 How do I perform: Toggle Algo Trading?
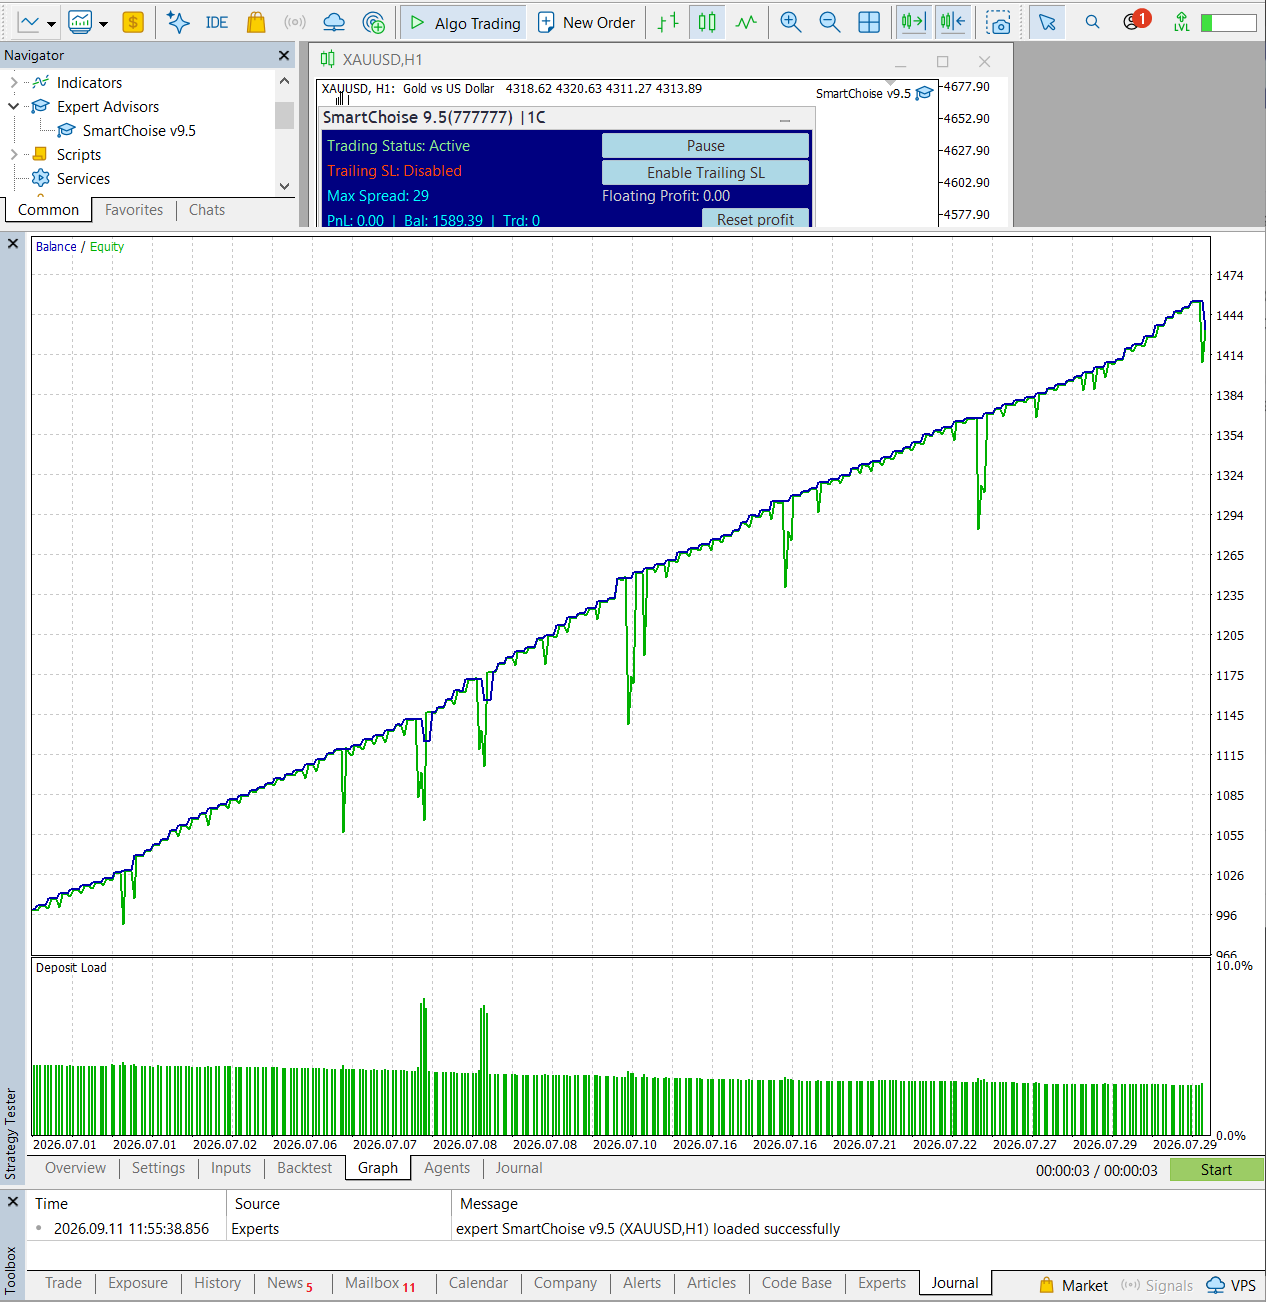point(465,22)
